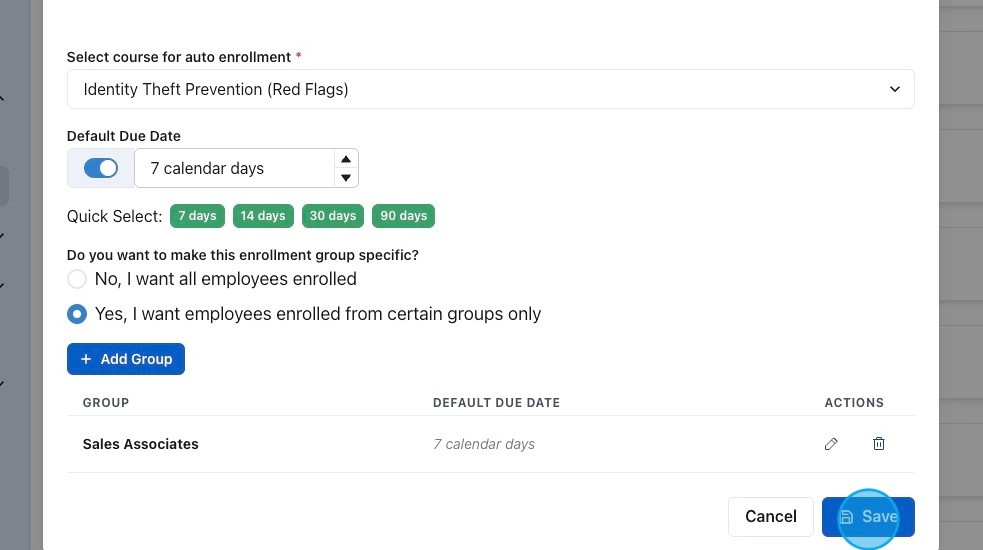
Task: Open the course auto enrollment dropdown
Action: [490, 89]
